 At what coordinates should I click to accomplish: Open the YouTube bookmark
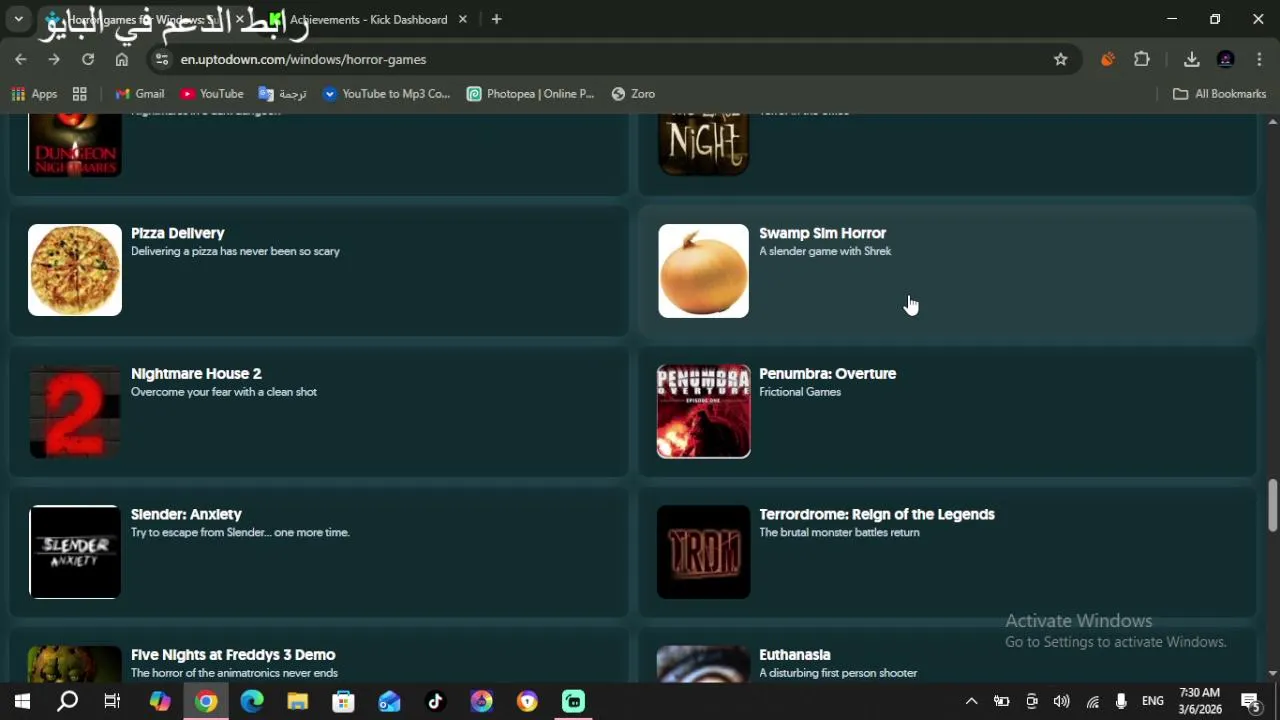[x=212, y=94]
